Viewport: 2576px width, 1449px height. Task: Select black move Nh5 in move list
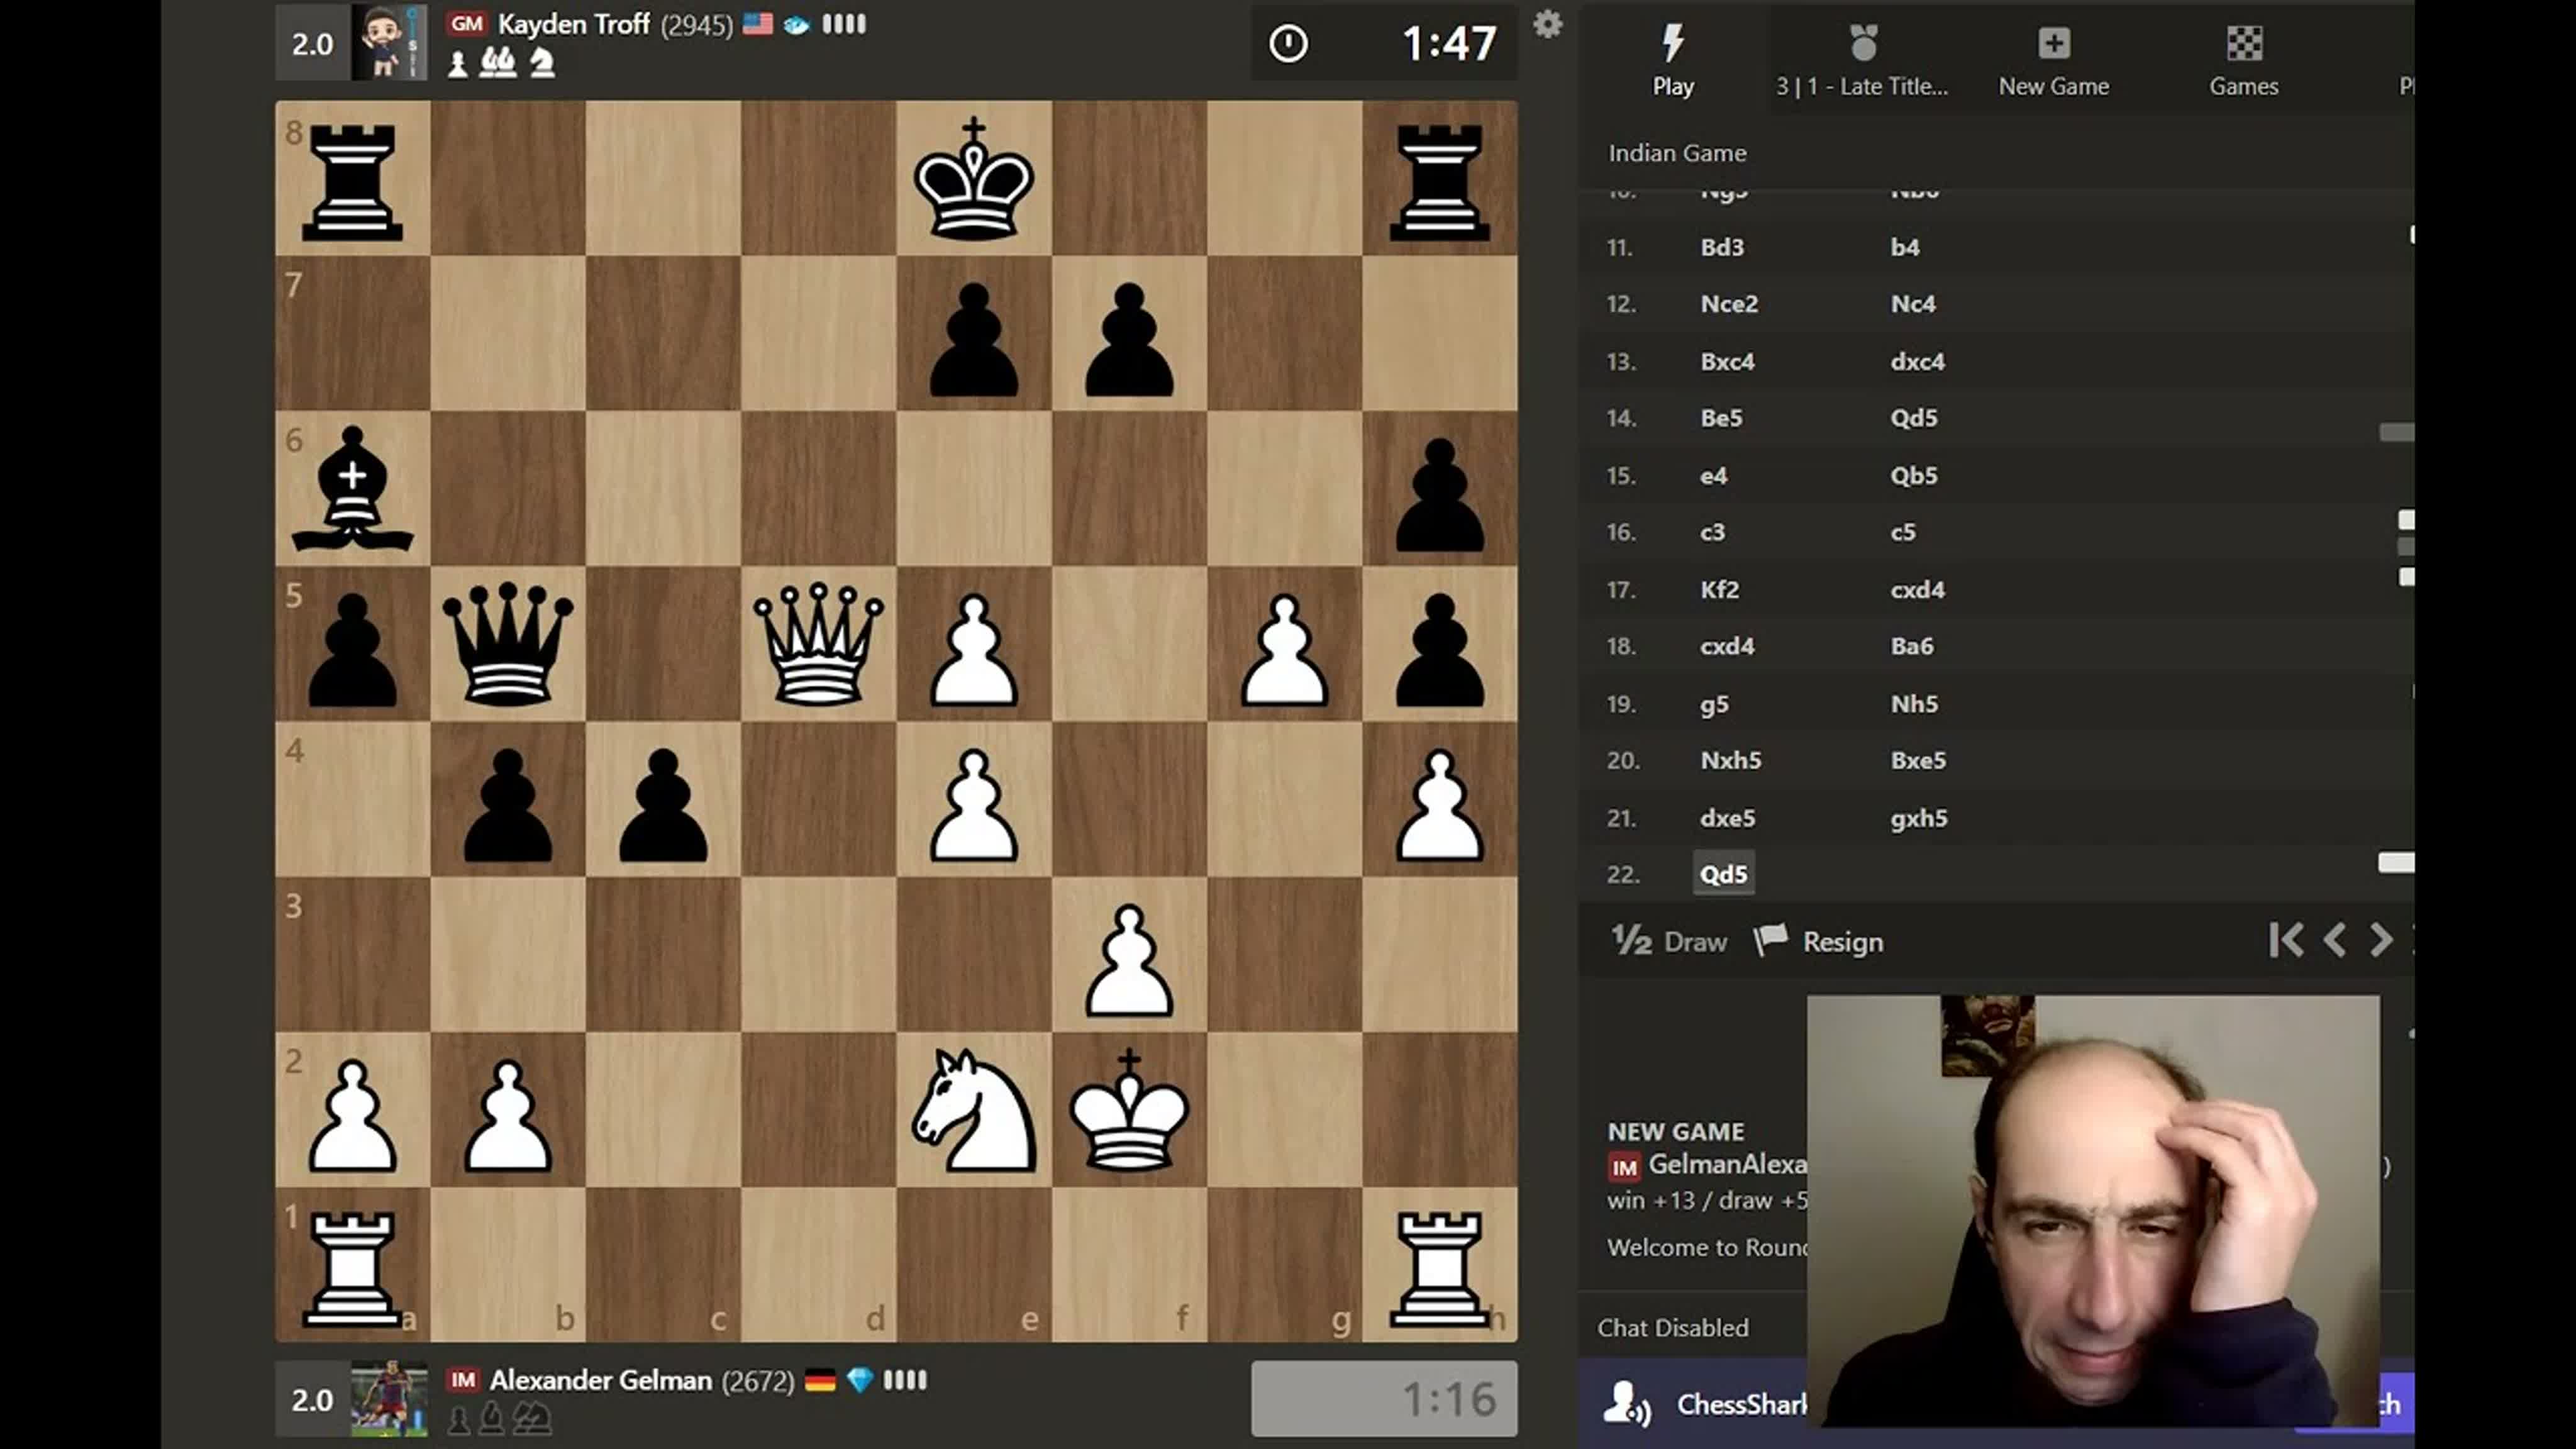tap(1914, 704)
